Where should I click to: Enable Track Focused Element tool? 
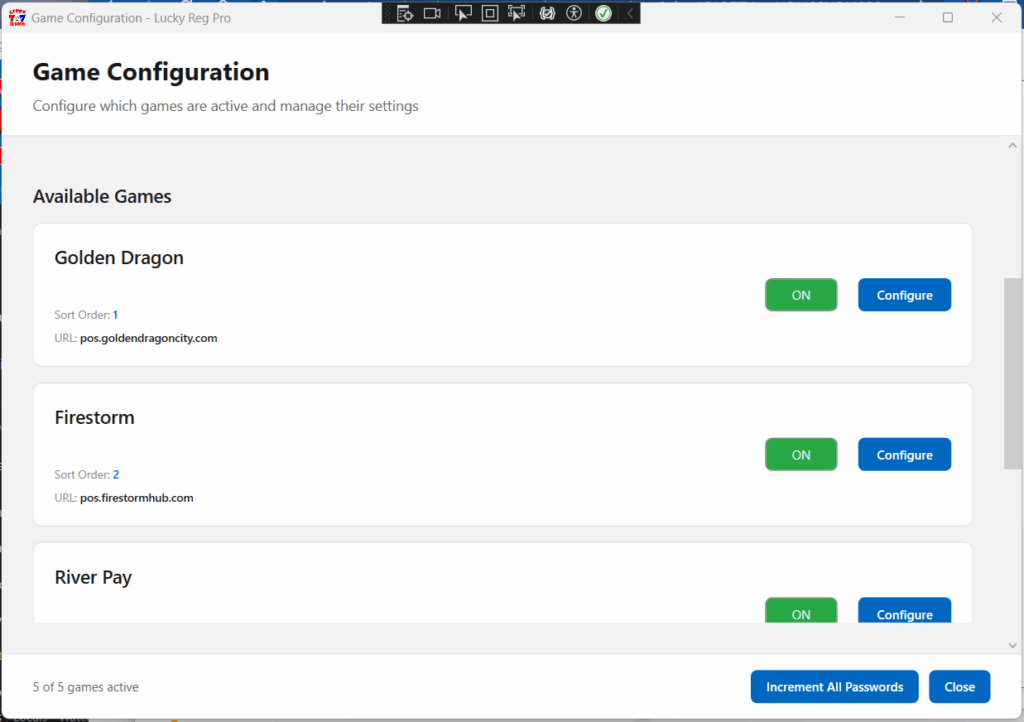point(517,13)
